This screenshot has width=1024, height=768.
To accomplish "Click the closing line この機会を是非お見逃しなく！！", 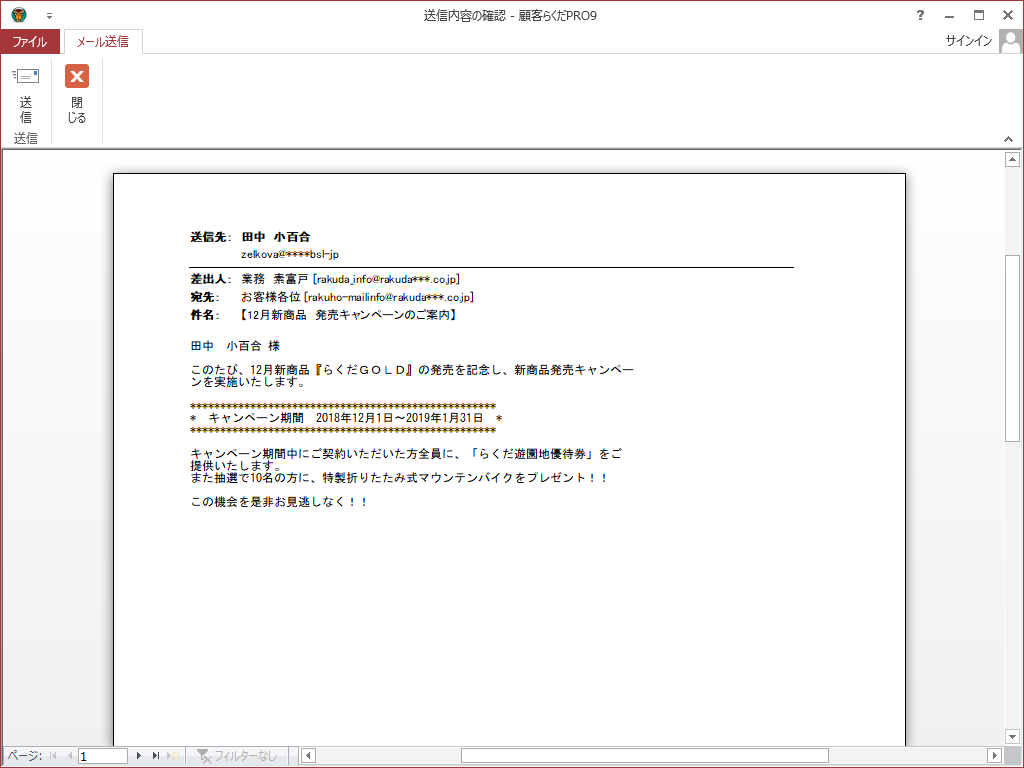I will point(279,502).
